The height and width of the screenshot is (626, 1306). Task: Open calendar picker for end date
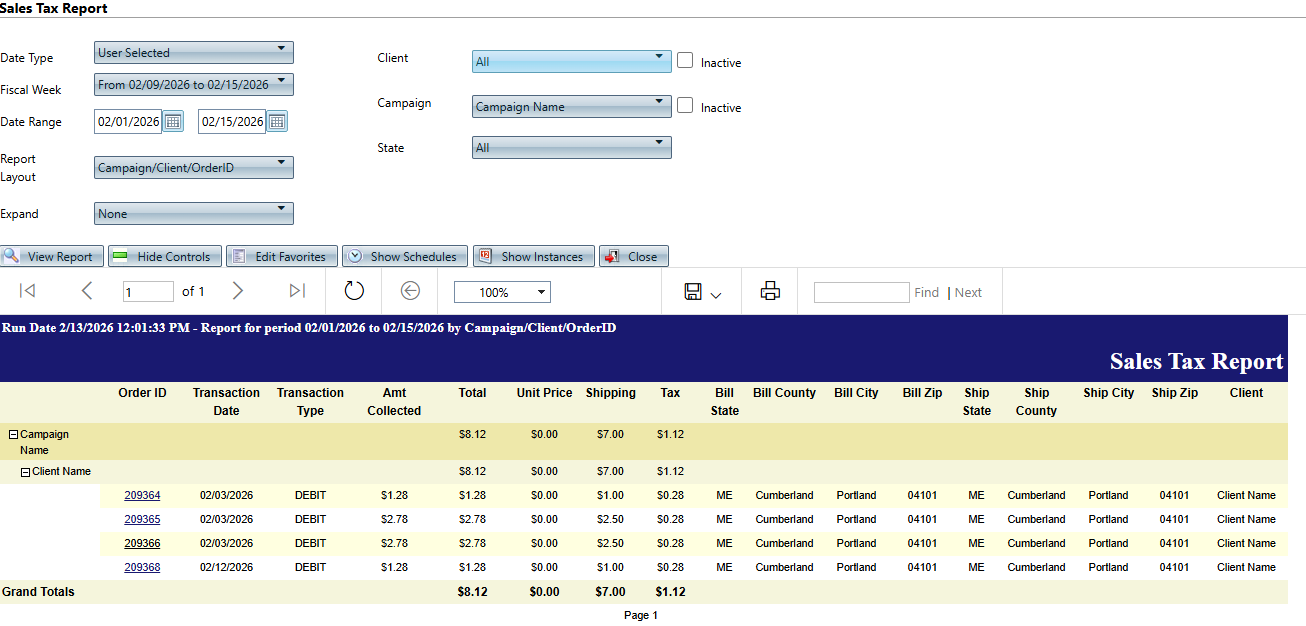pos(277,122)
